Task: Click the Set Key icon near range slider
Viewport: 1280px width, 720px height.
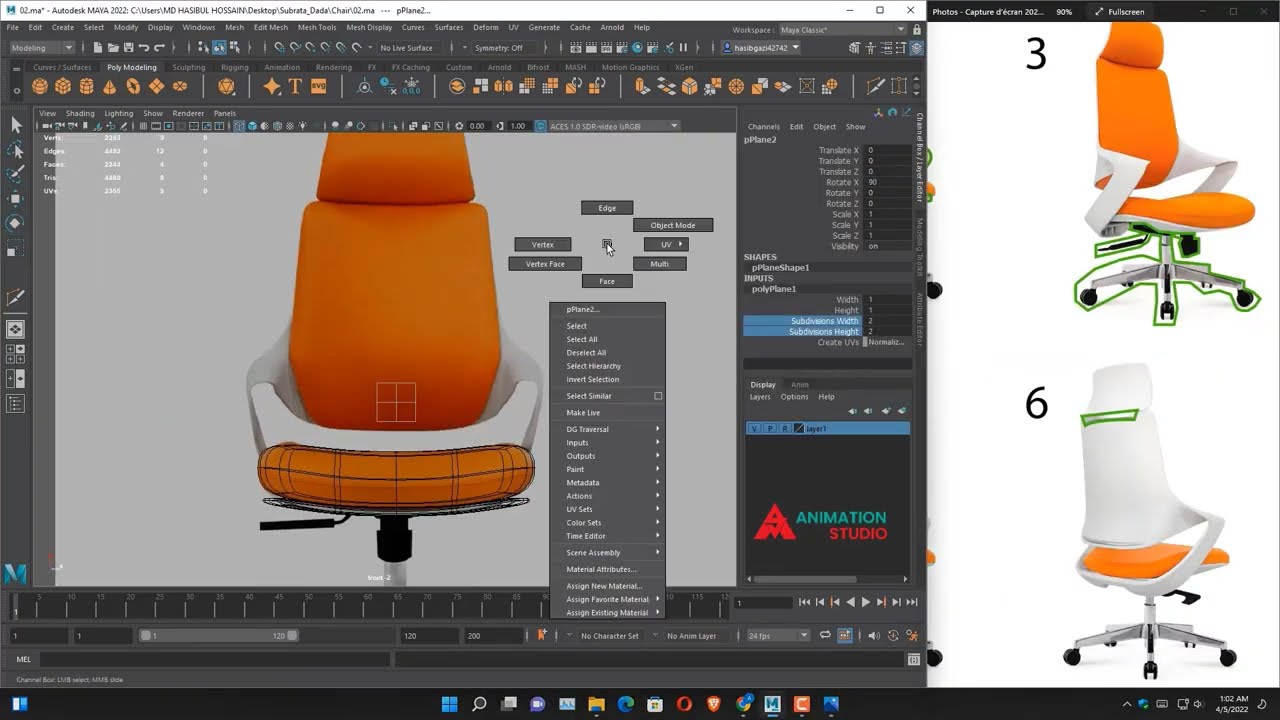Action: [x=543, y=635]
